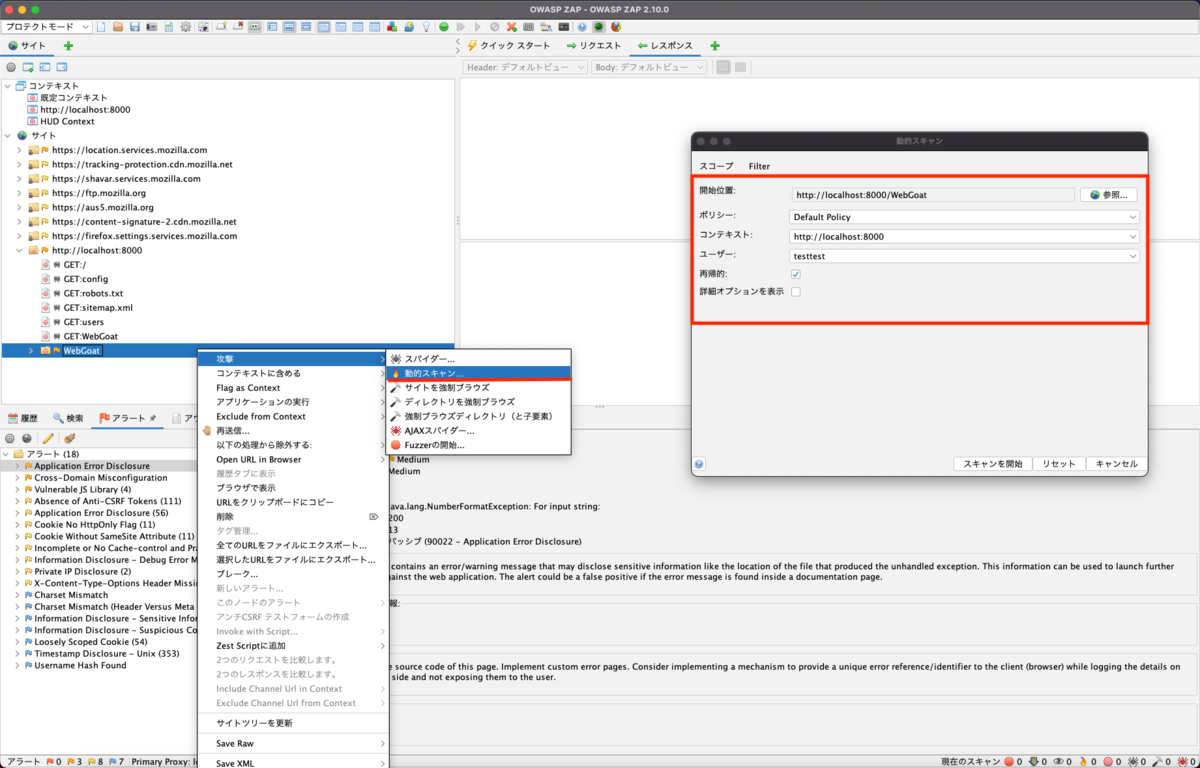Click the 開始位置 URL field

coord(933,195)
